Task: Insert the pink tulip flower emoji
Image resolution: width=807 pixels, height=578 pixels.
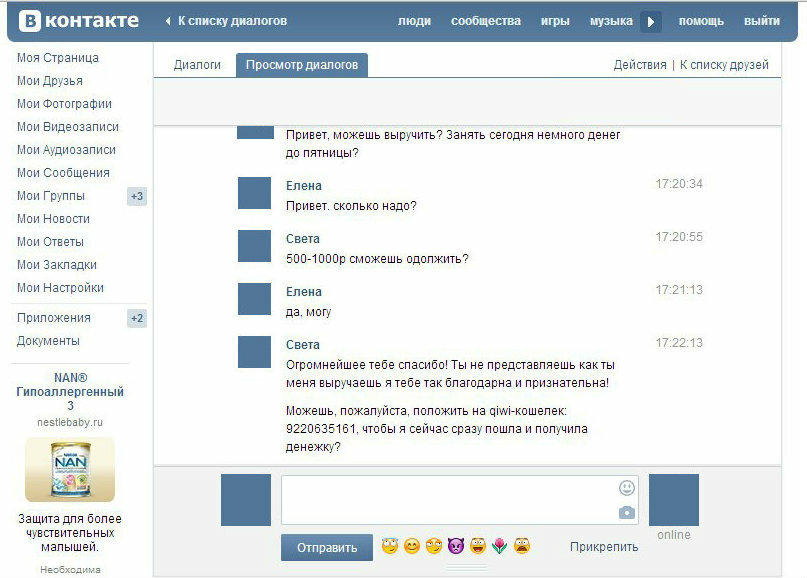Action: 500,546
